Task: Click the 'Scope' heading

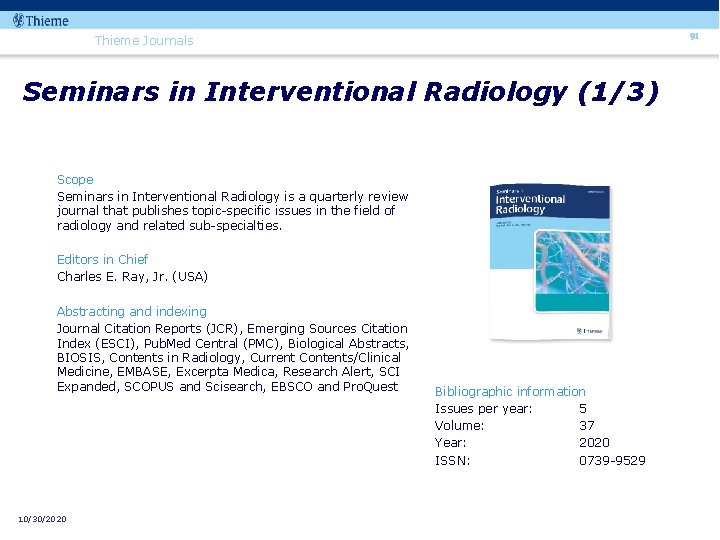Action: tap(75, 180)
